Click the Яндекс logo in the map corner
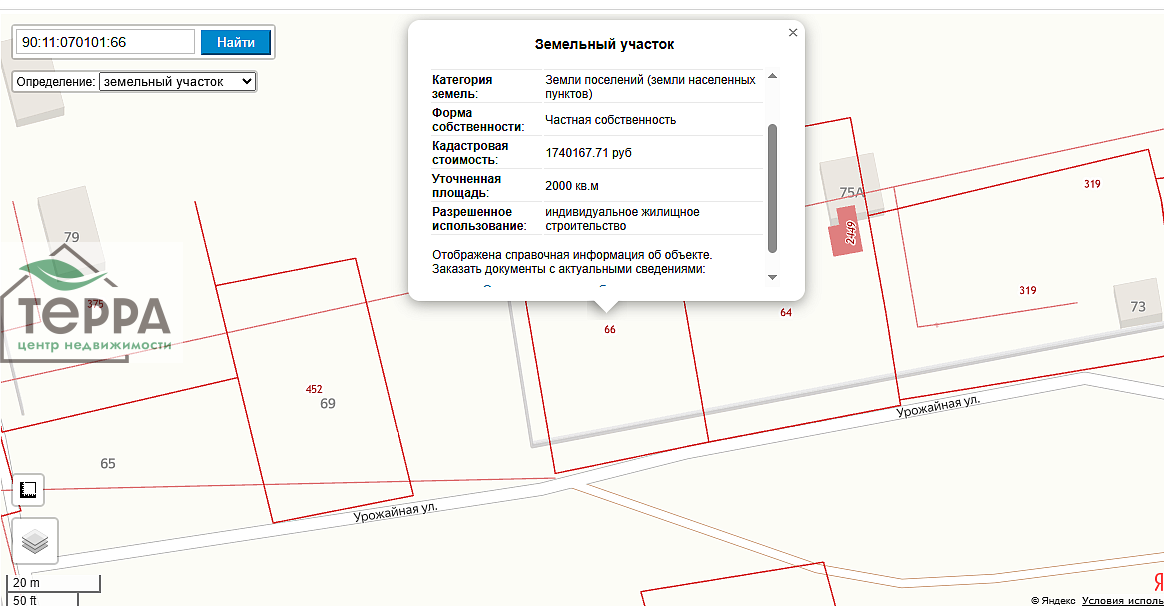Viewport: 1164px width, 606px height. (1157, 583)
